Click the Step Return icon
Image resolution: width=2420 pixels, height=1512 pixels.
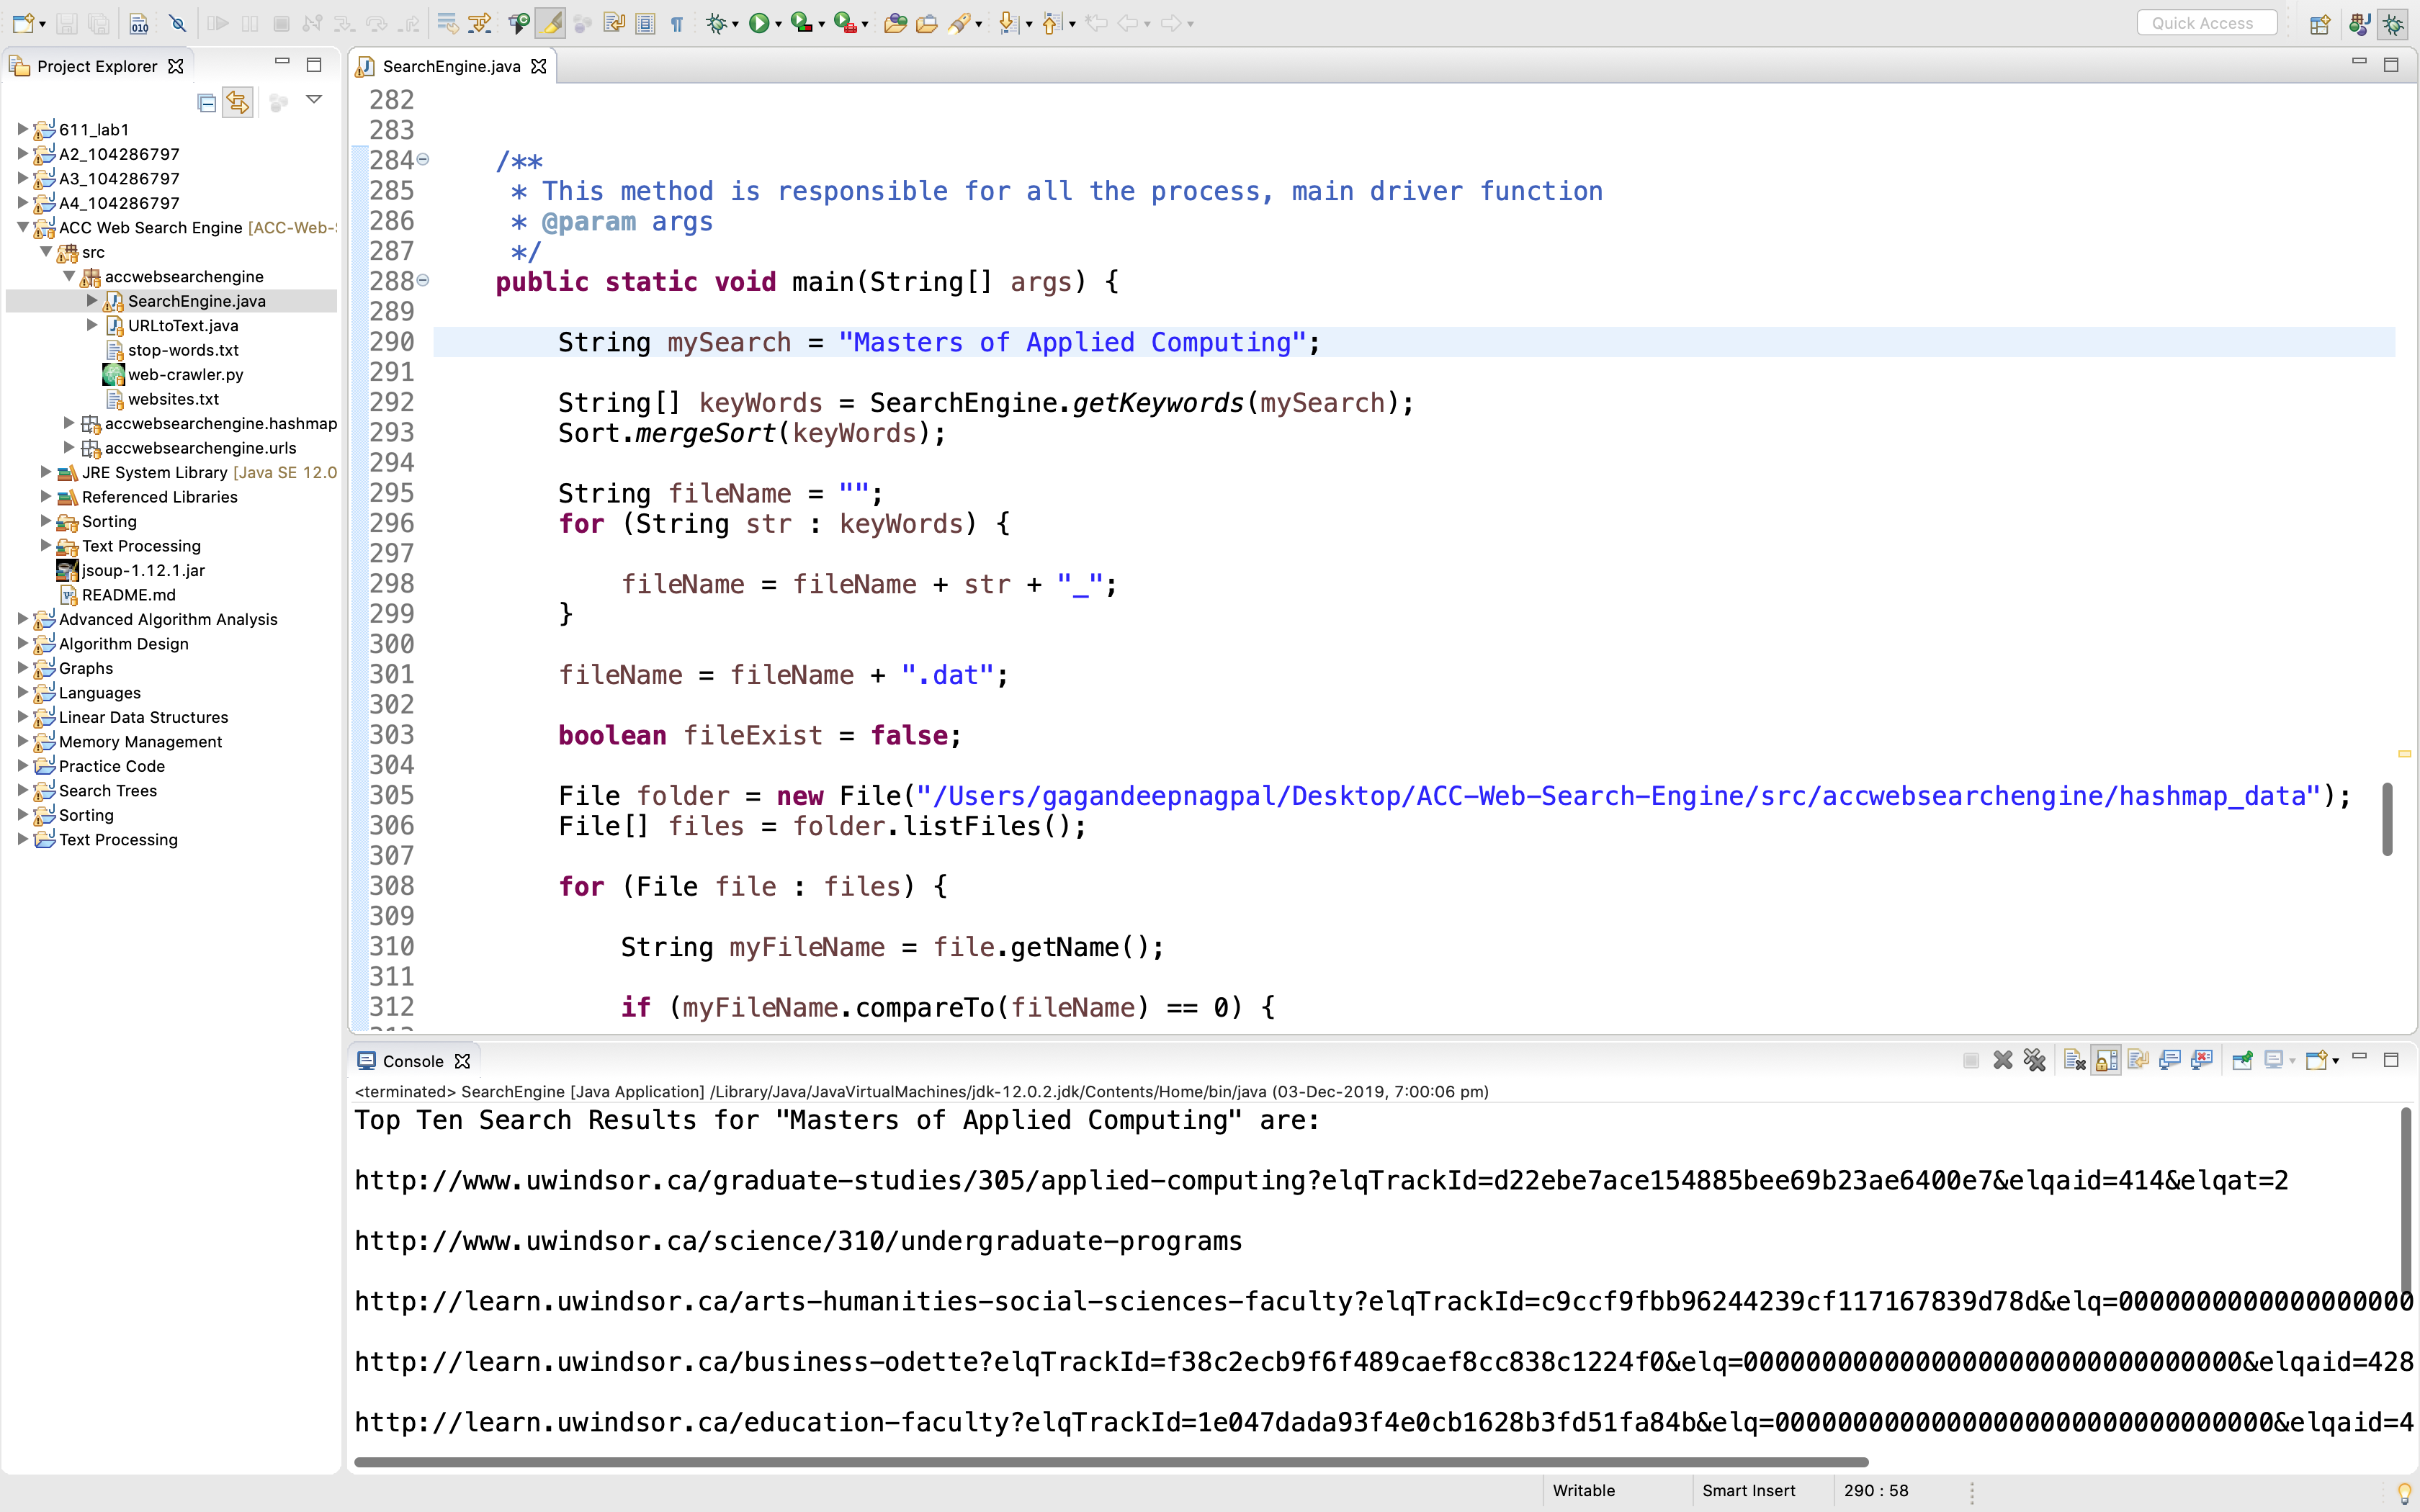click(x=408, y=23)
